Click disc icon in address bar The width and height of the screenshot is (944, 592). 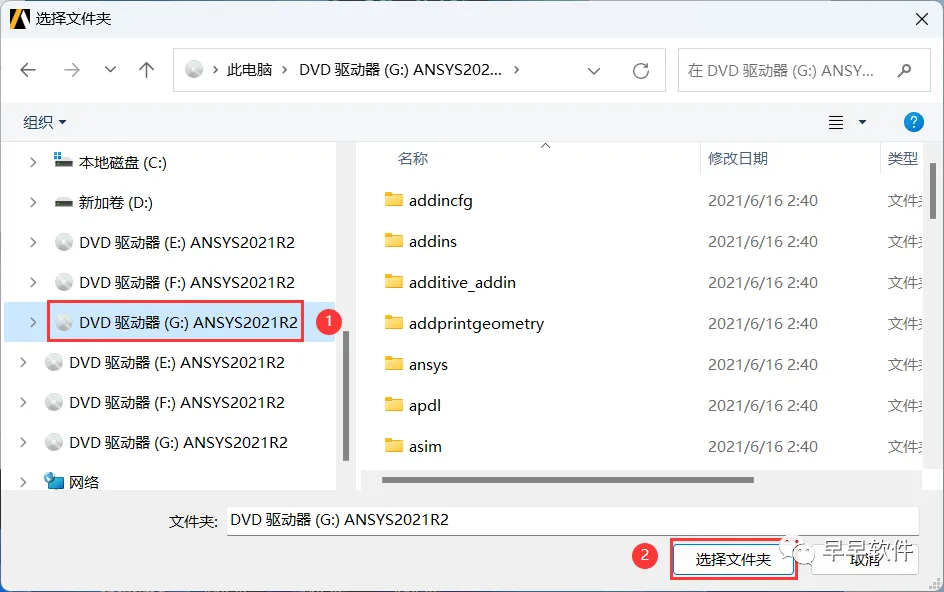[194, 70]
